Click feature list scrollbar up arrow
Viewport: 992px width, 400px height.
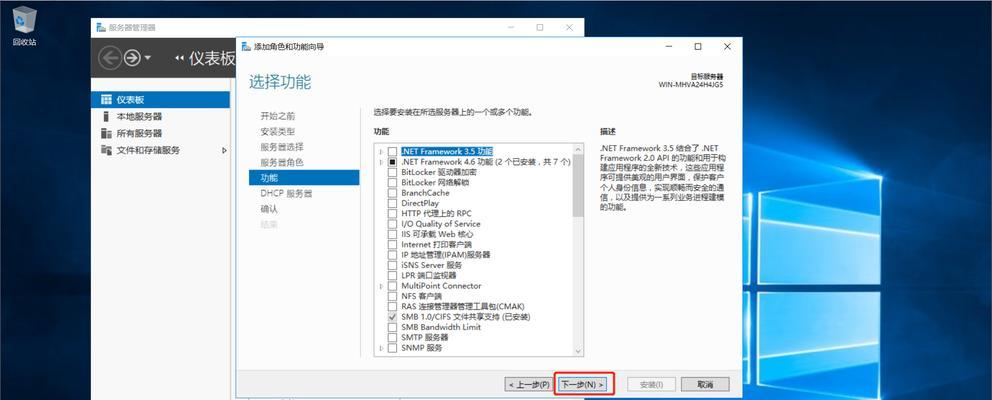point(578,149)
